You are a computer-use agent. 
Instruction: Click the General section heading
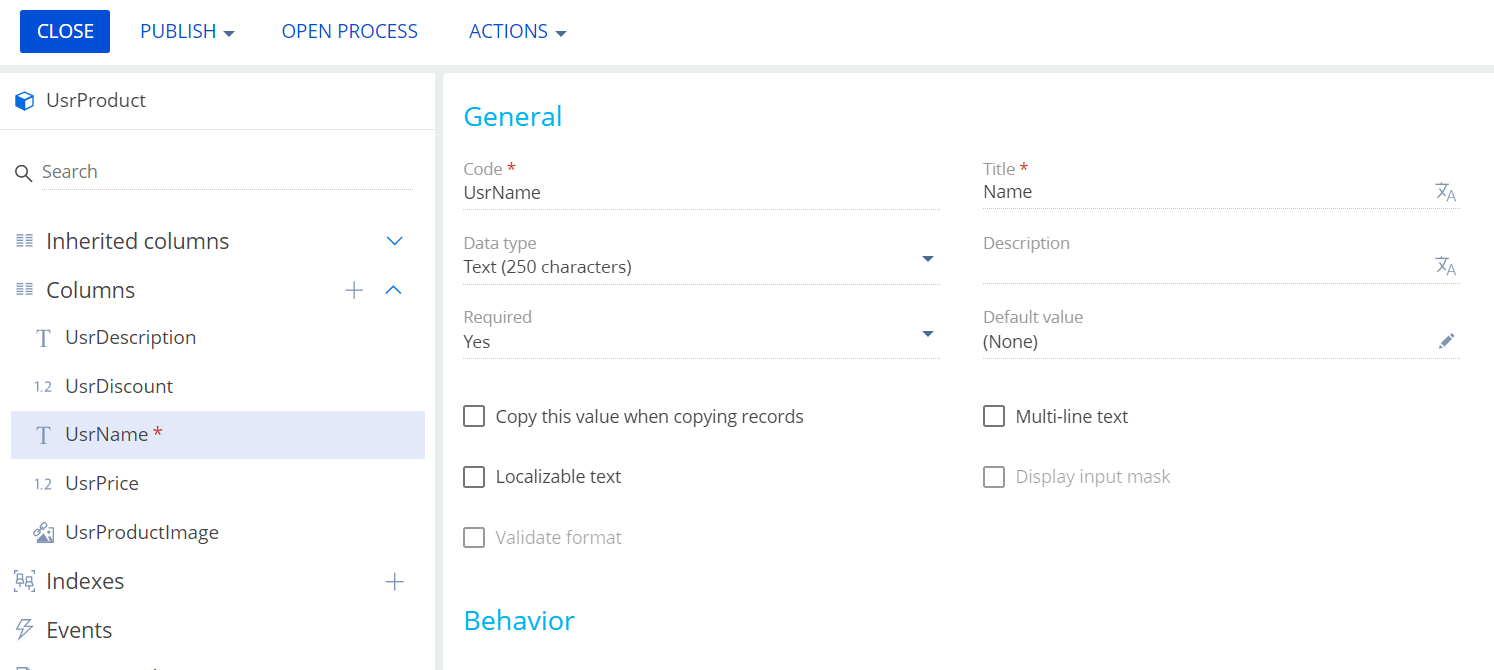click(x=513, y=116)
